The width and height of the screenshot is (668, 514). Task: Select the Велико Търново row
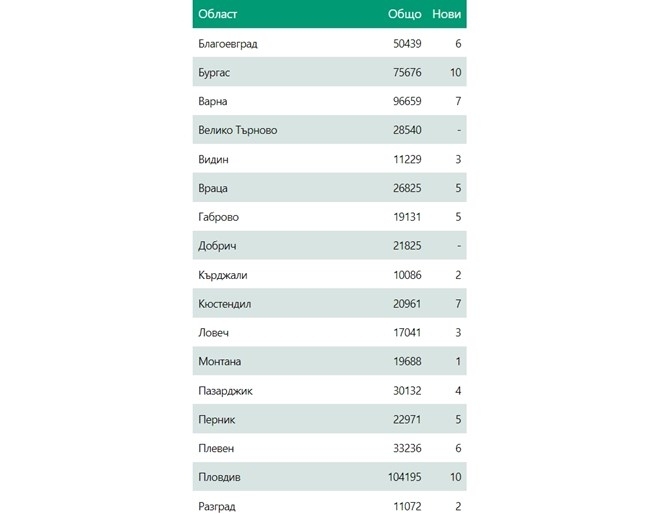(x=238, y=131)
